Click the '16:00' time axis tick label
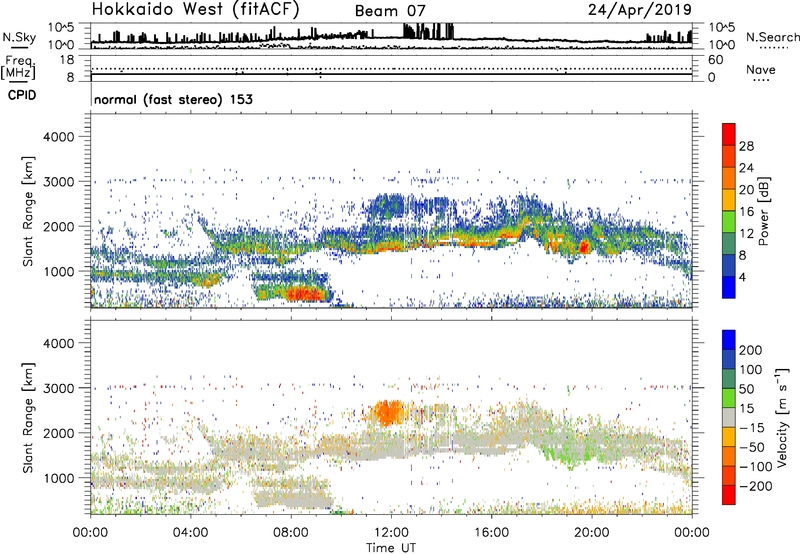The height and width of the screenshot is (554, 800). point(491,533)
